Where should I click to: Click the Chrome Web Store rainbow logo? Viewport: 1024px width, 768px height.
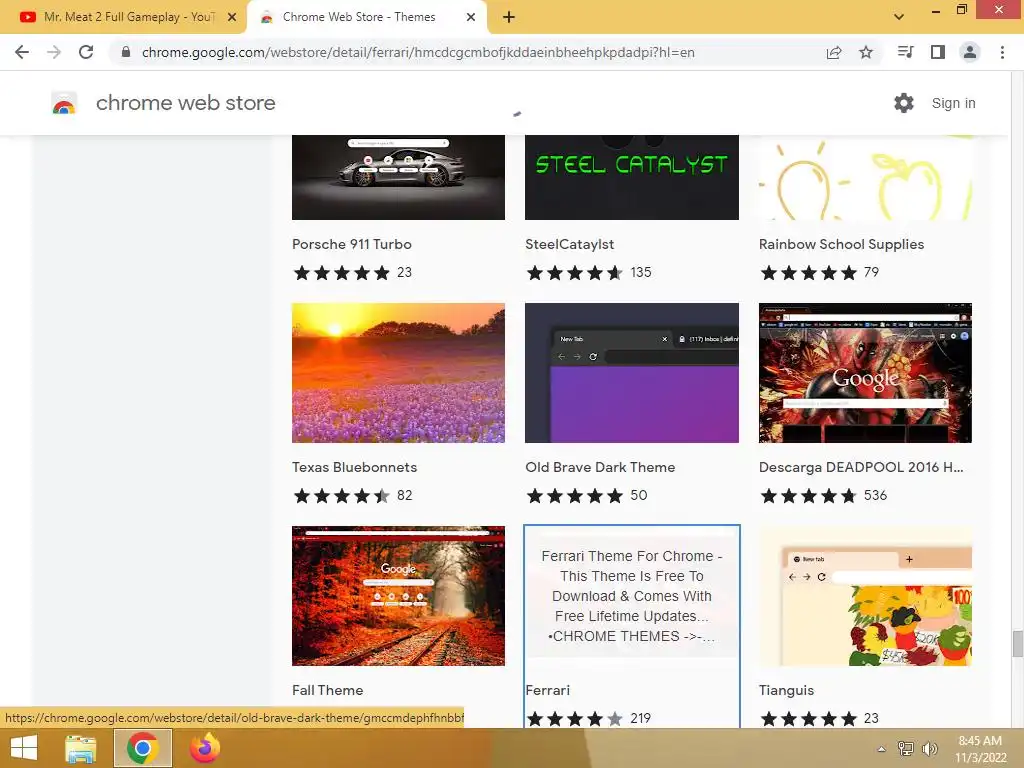click(x=64, y=103)
